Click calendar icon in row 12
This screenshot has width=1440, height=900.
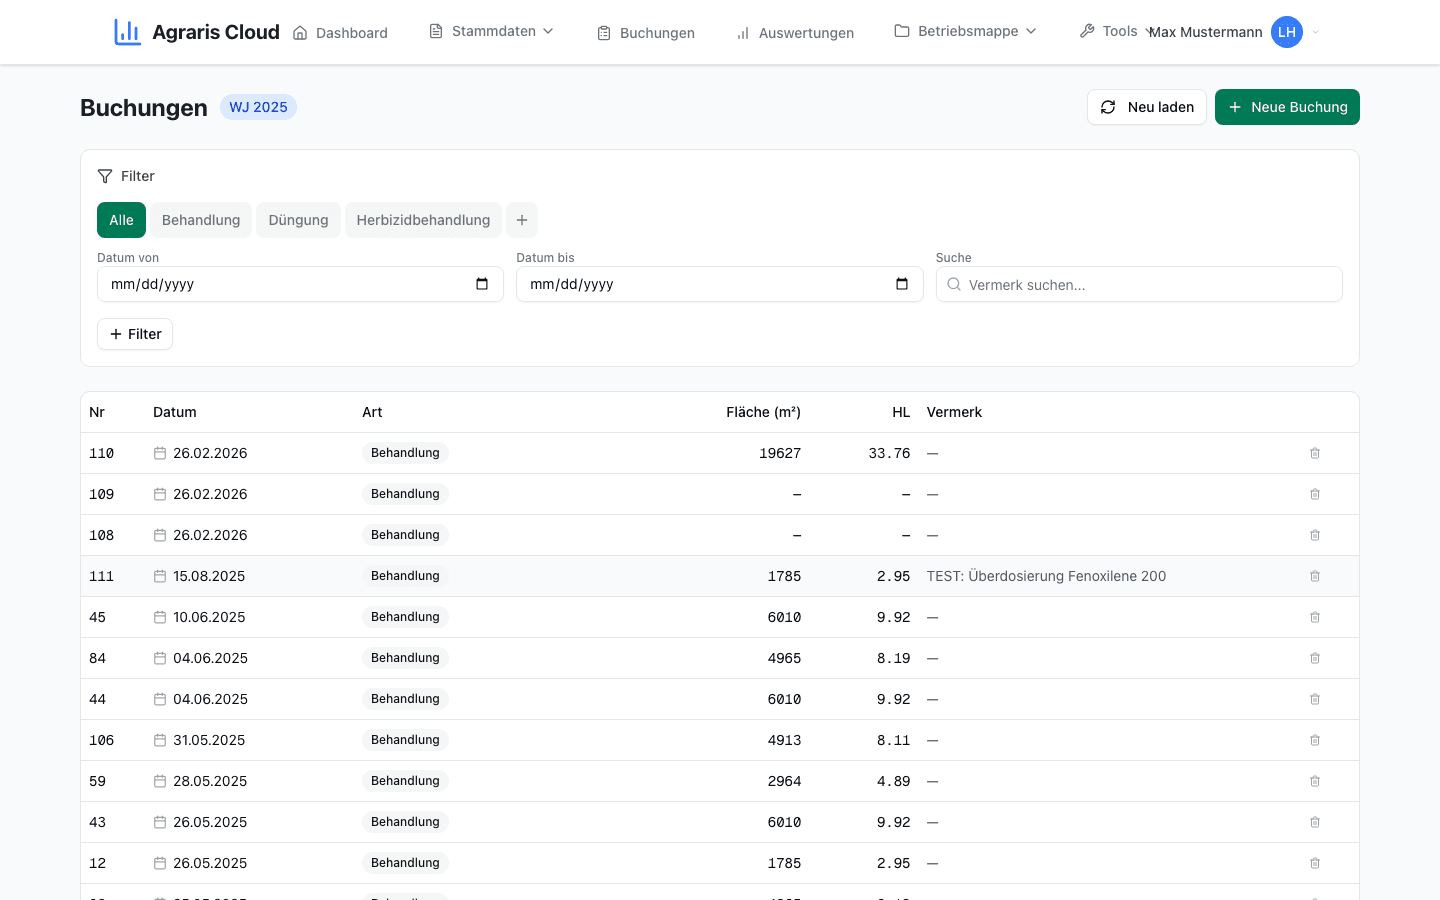click(x=160, y=863)
